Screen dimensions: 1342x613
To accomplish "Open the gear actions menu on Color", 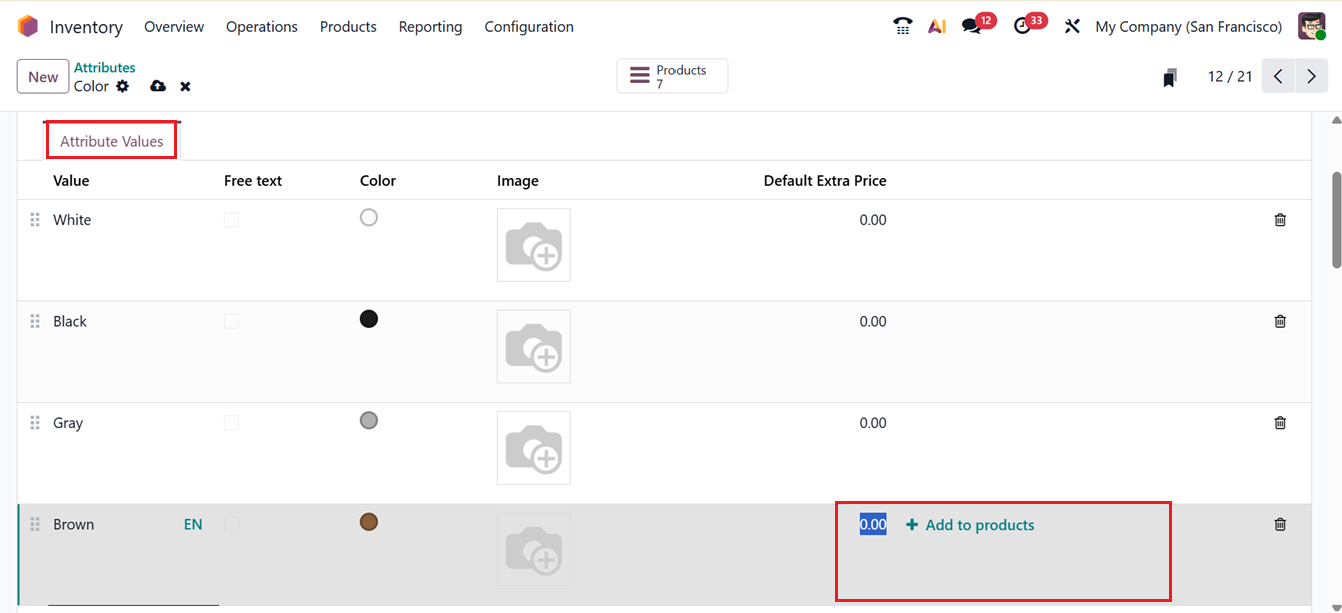I will click(x=122, y=86).
